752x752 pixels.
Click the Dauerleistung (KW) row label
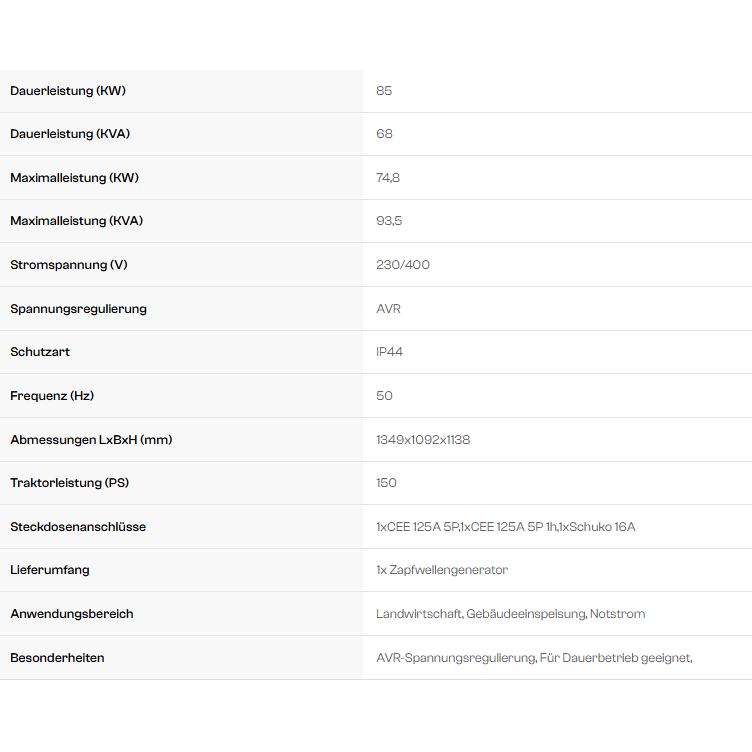(68, 91)
